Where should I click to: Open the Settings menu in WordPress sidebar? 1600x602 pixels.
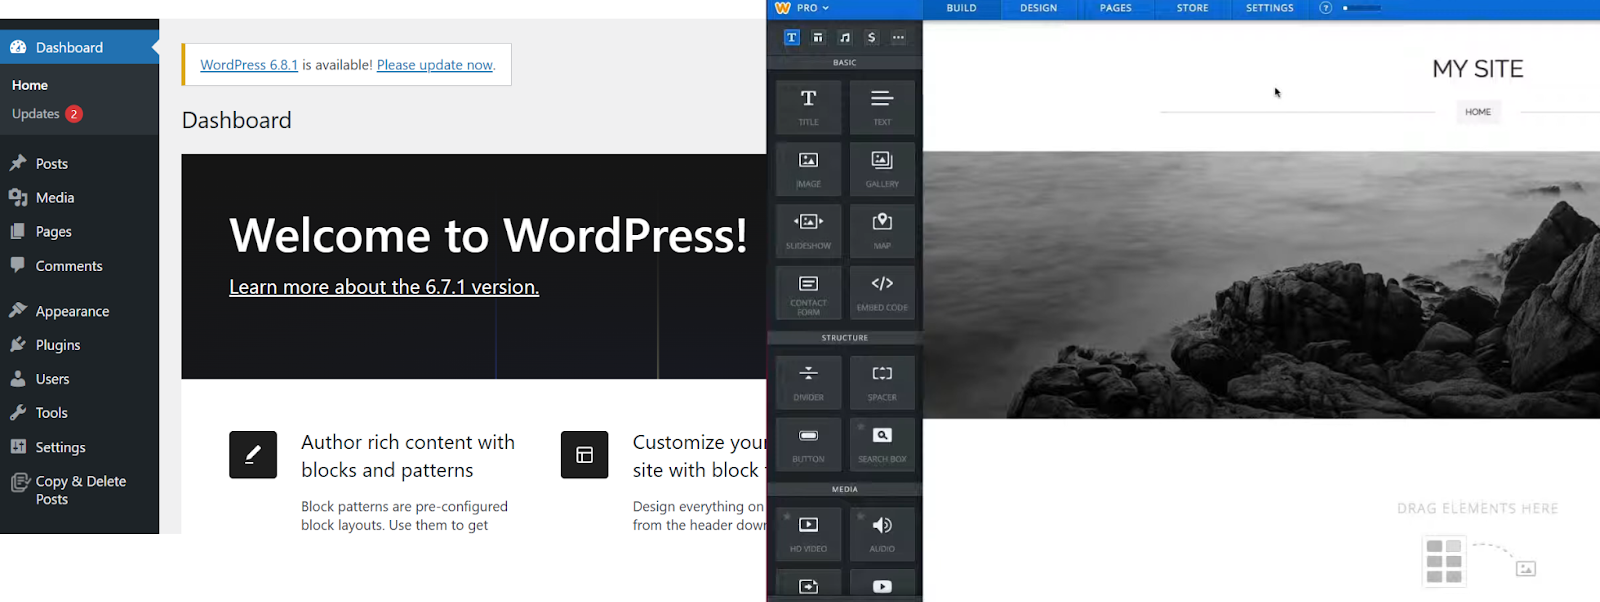click(x=79, y=447)
